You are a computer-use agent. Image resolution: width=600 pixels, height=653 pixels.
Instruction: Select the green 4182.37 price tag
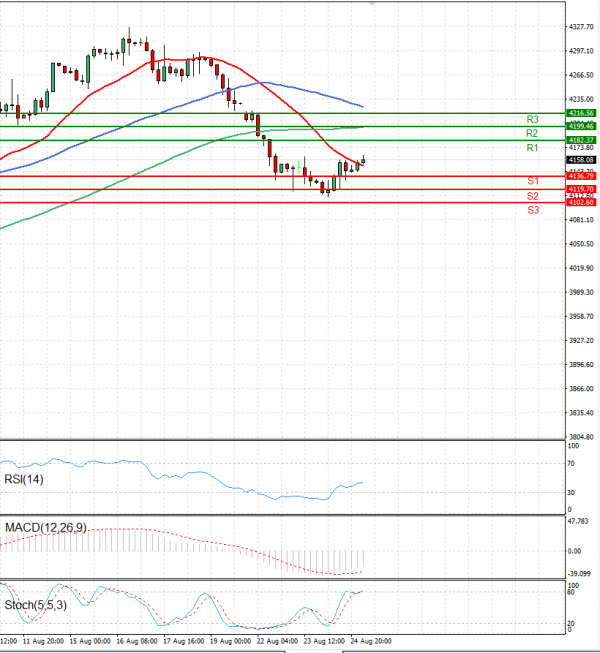pos(581,140)
